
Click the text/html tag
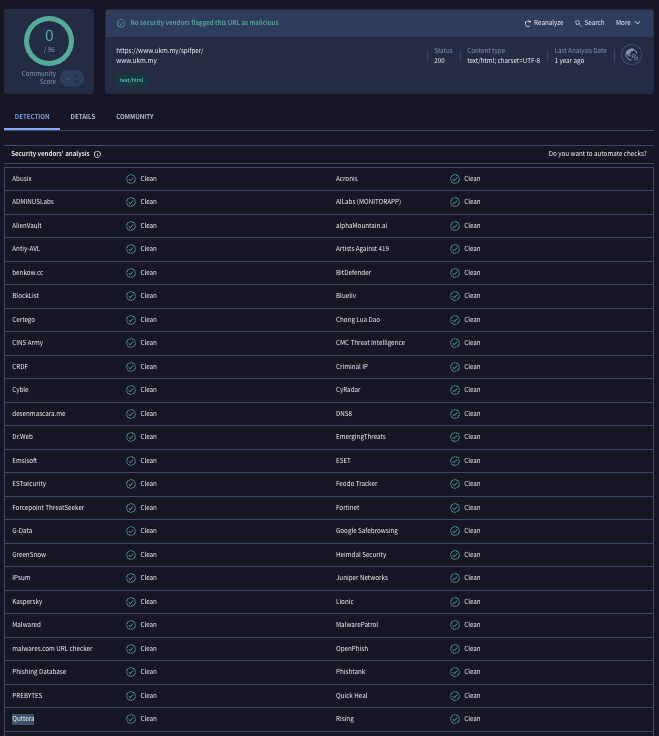coord(131,80)
